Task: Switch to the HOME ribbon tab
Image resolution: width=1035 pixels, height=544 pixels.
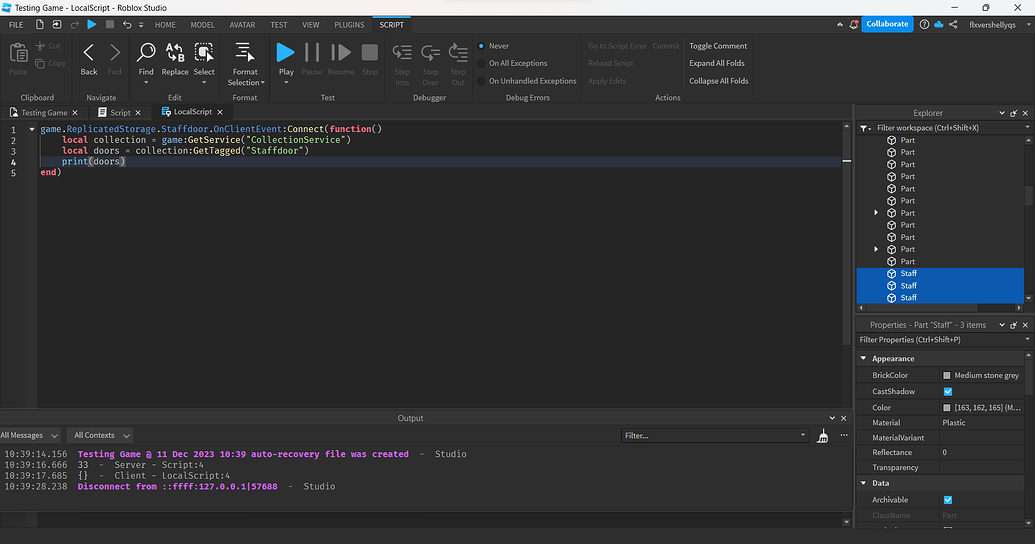Action: point(165,25)
